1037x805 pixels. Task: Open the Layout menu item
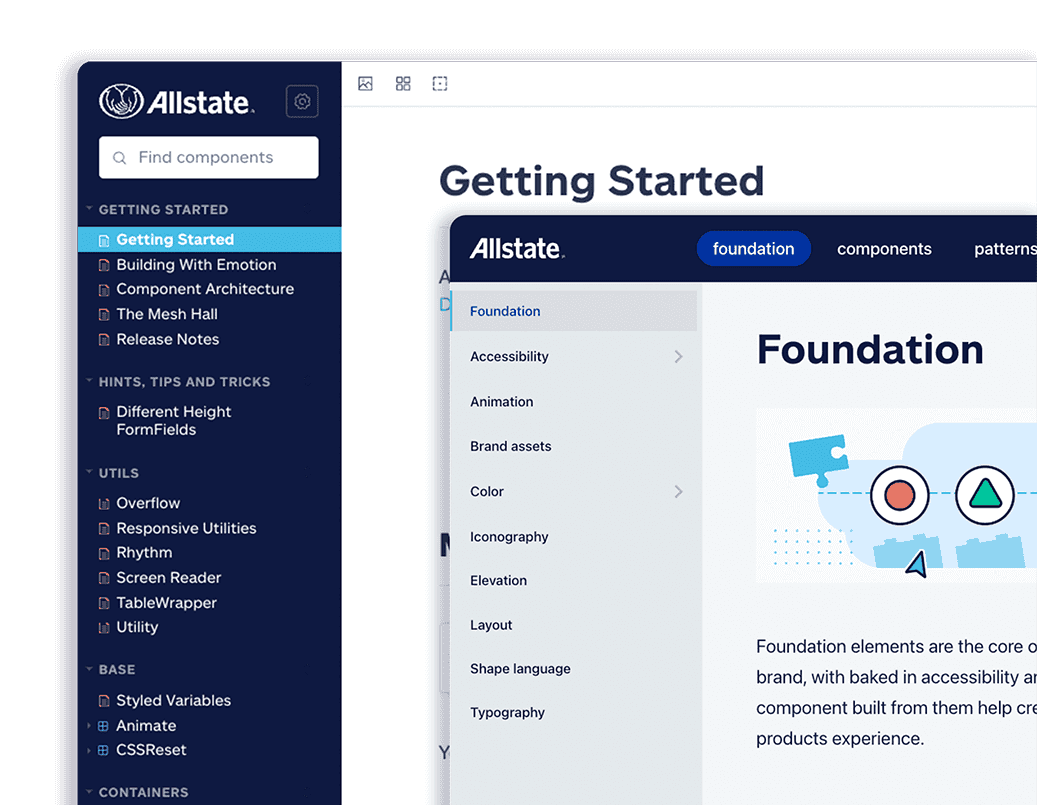tap(491, 625)
